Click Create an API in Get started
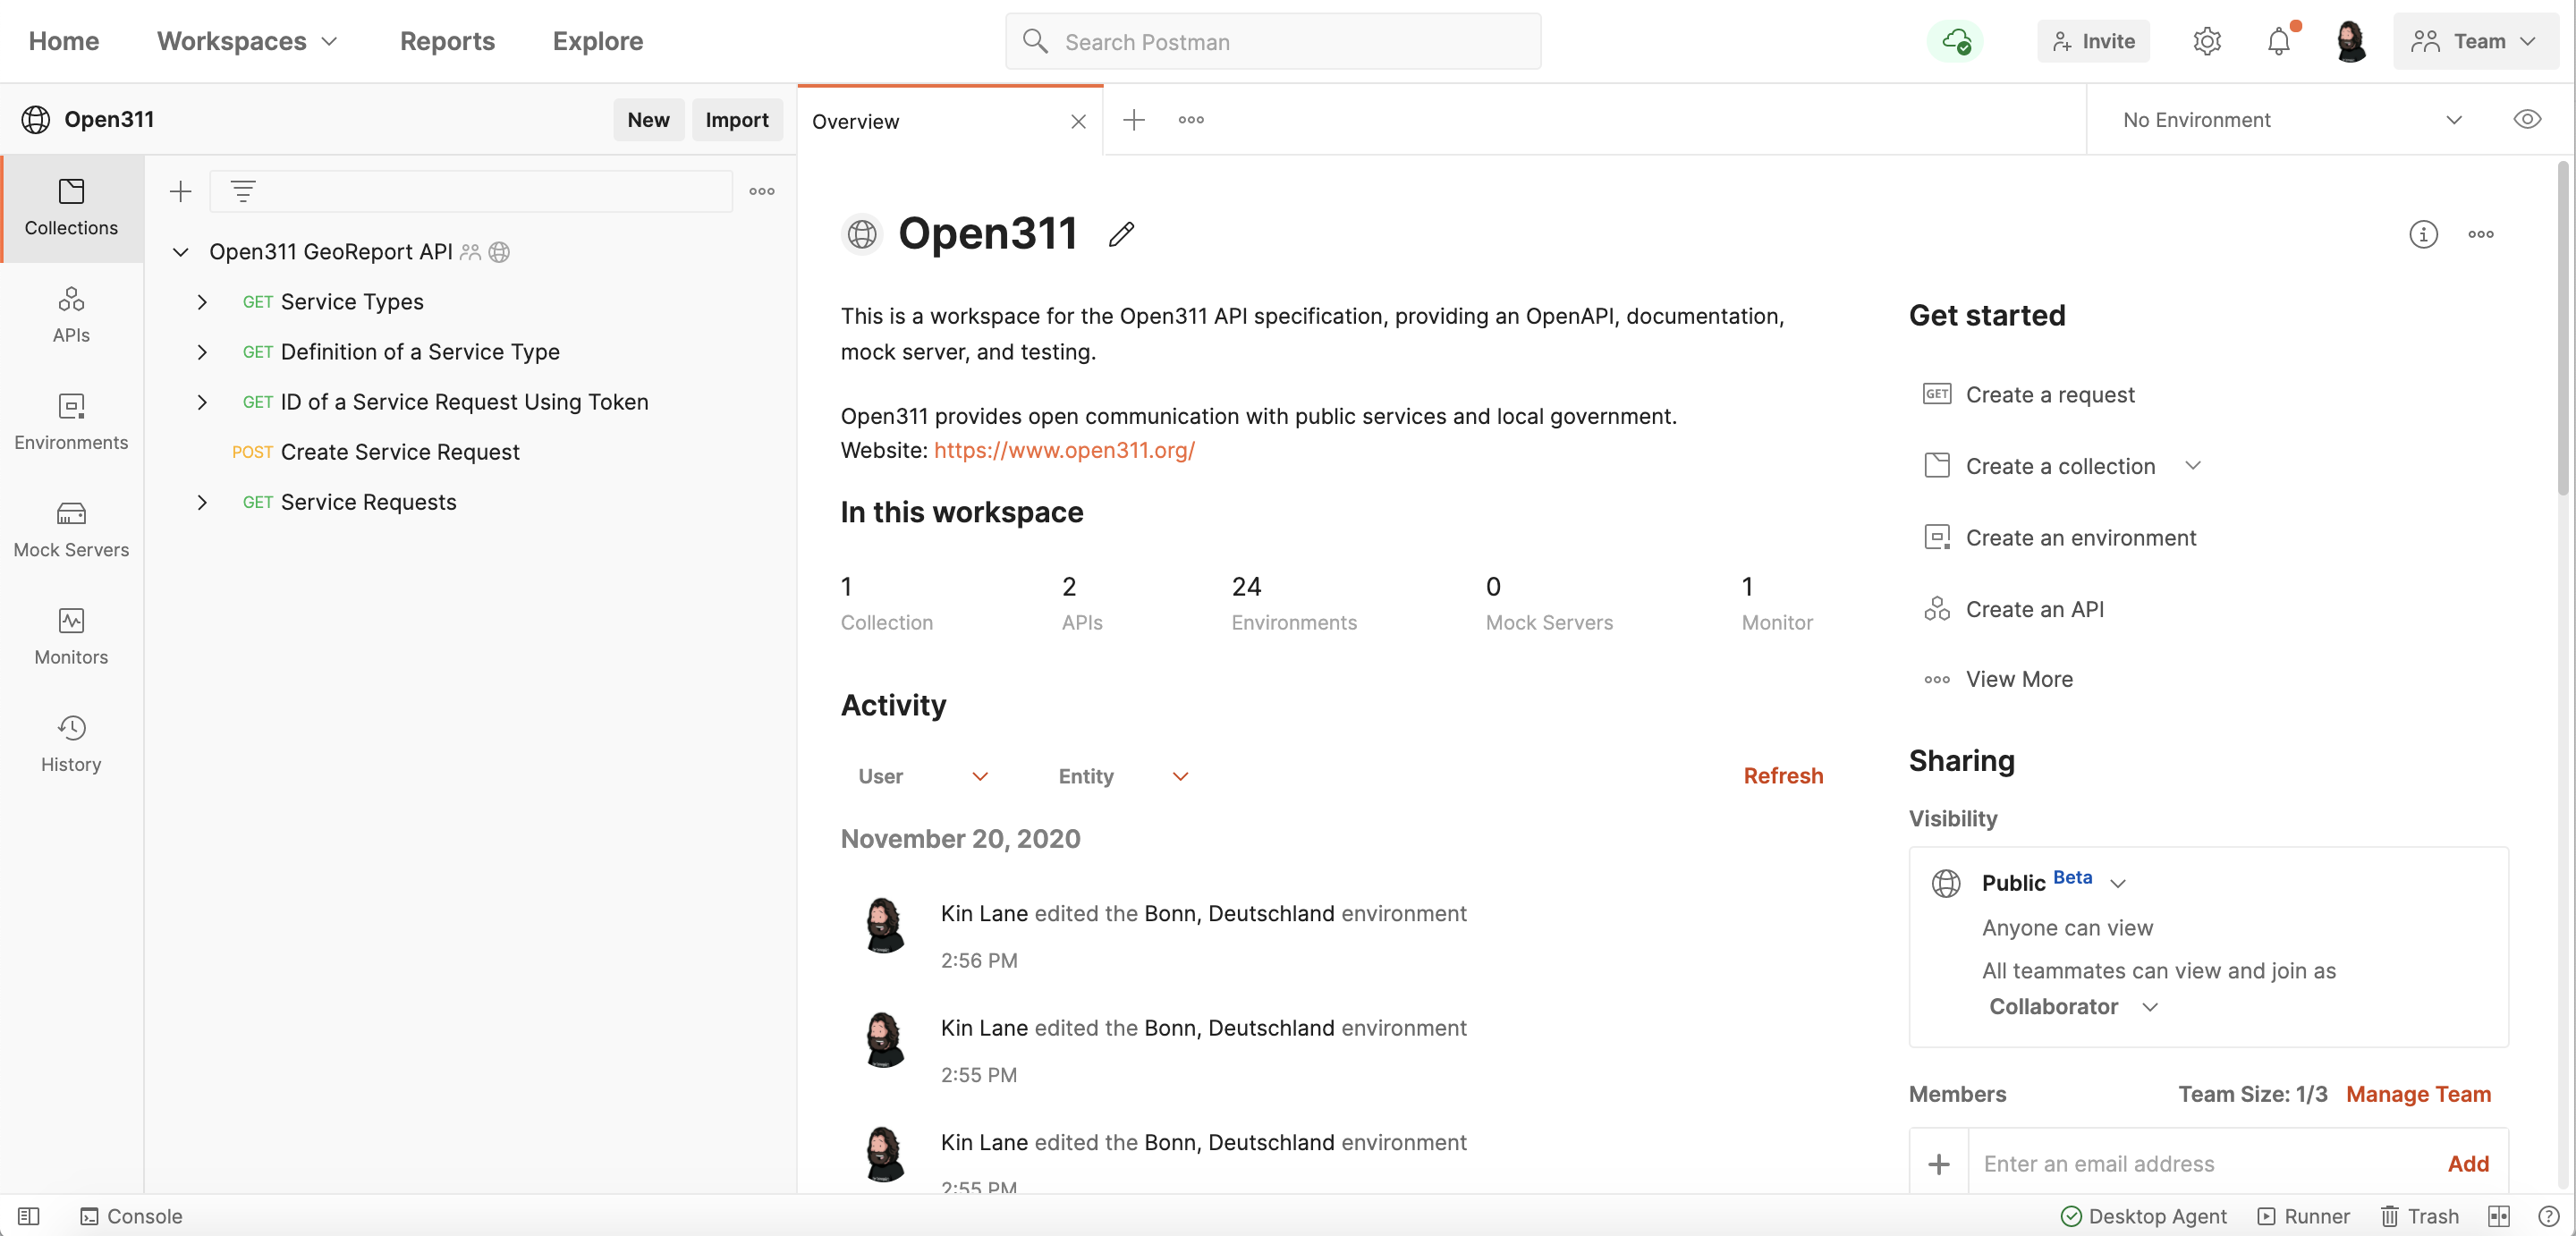This screenshot has width=2576, height=1236. pos(2014,609)
